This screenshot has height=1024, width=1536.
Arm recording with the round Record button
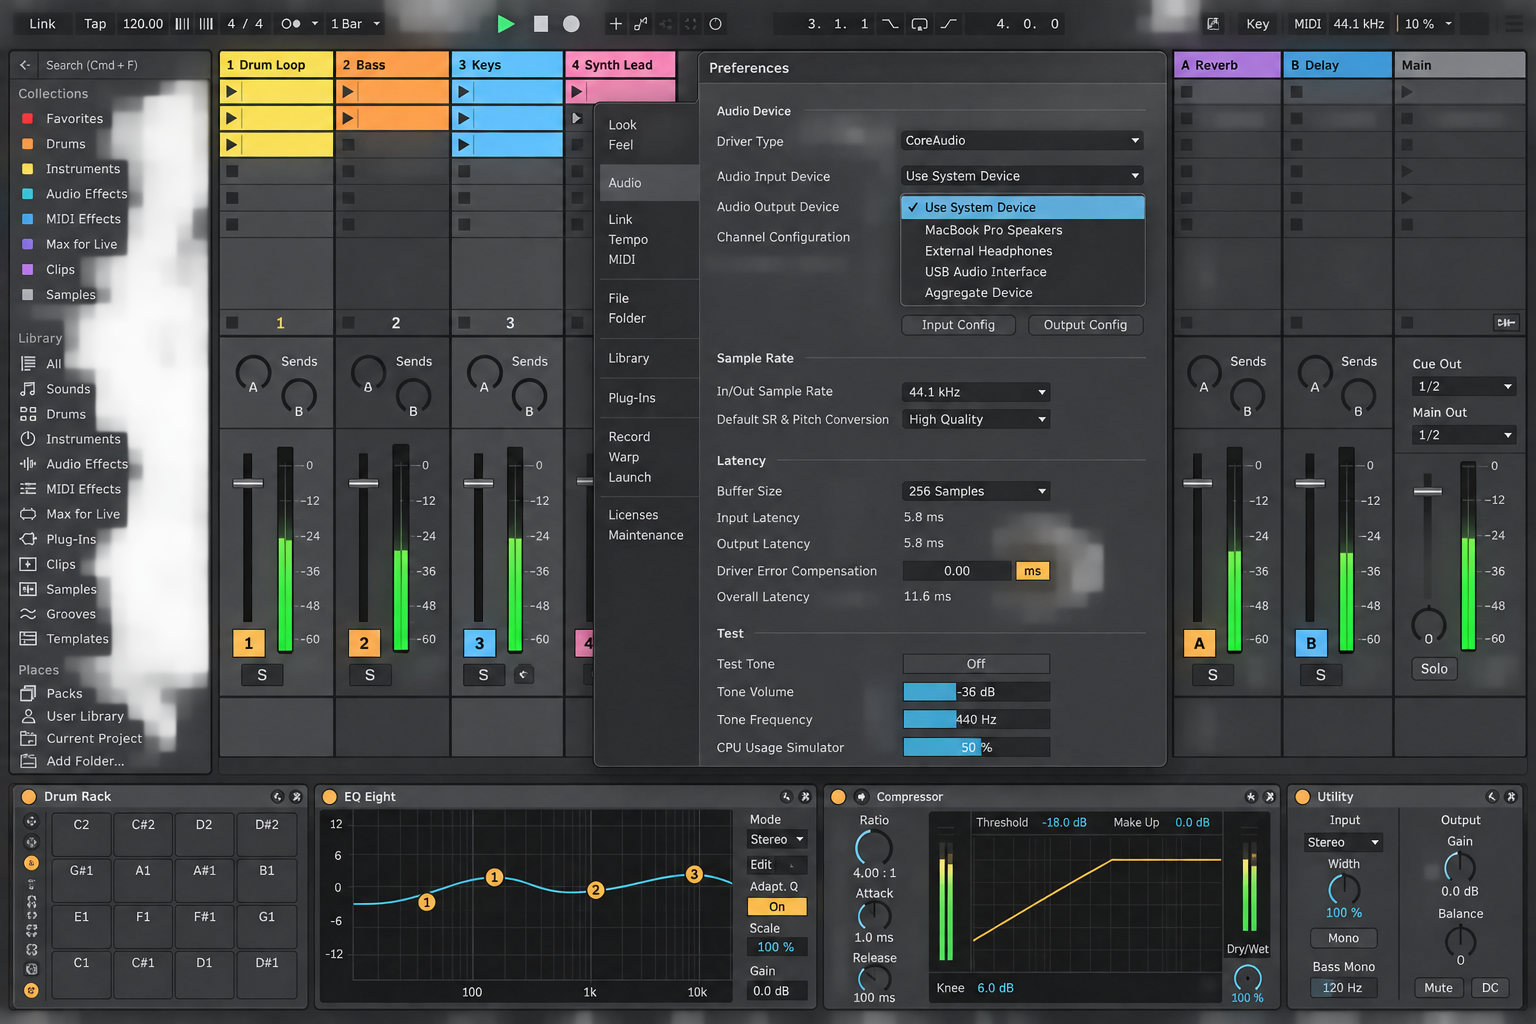click(571, 24)
